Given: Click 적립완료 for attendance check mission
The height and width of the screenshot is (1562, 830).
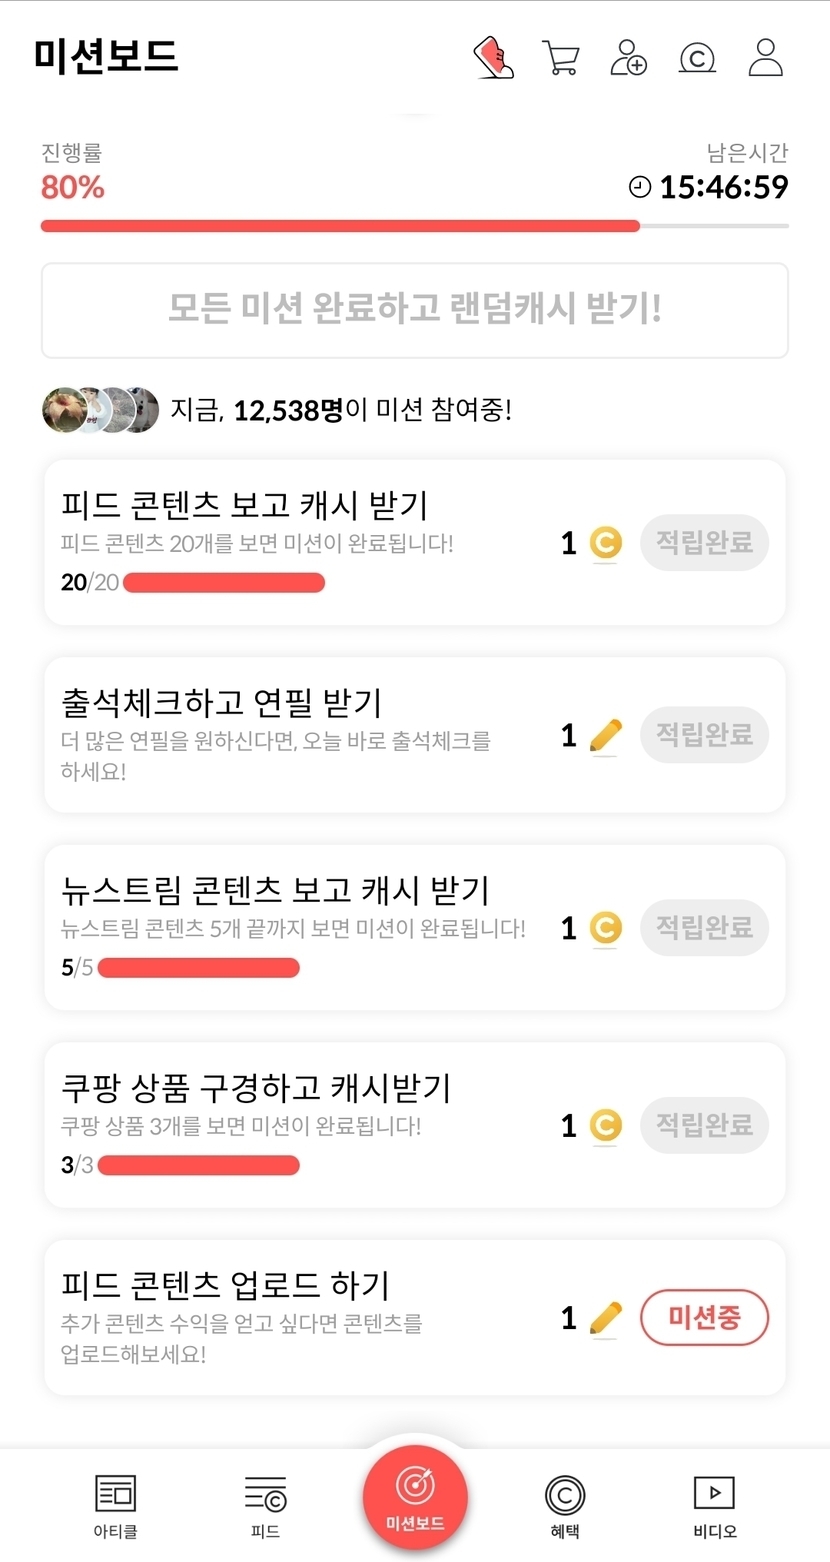Looking at the screenshot, I should coord(704,735).
